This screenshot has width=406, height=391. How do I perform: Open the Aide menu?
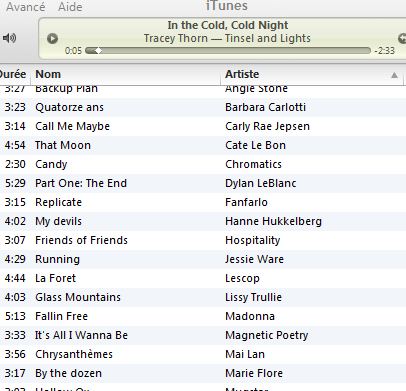pyautogui.click(x=70, y=7)
